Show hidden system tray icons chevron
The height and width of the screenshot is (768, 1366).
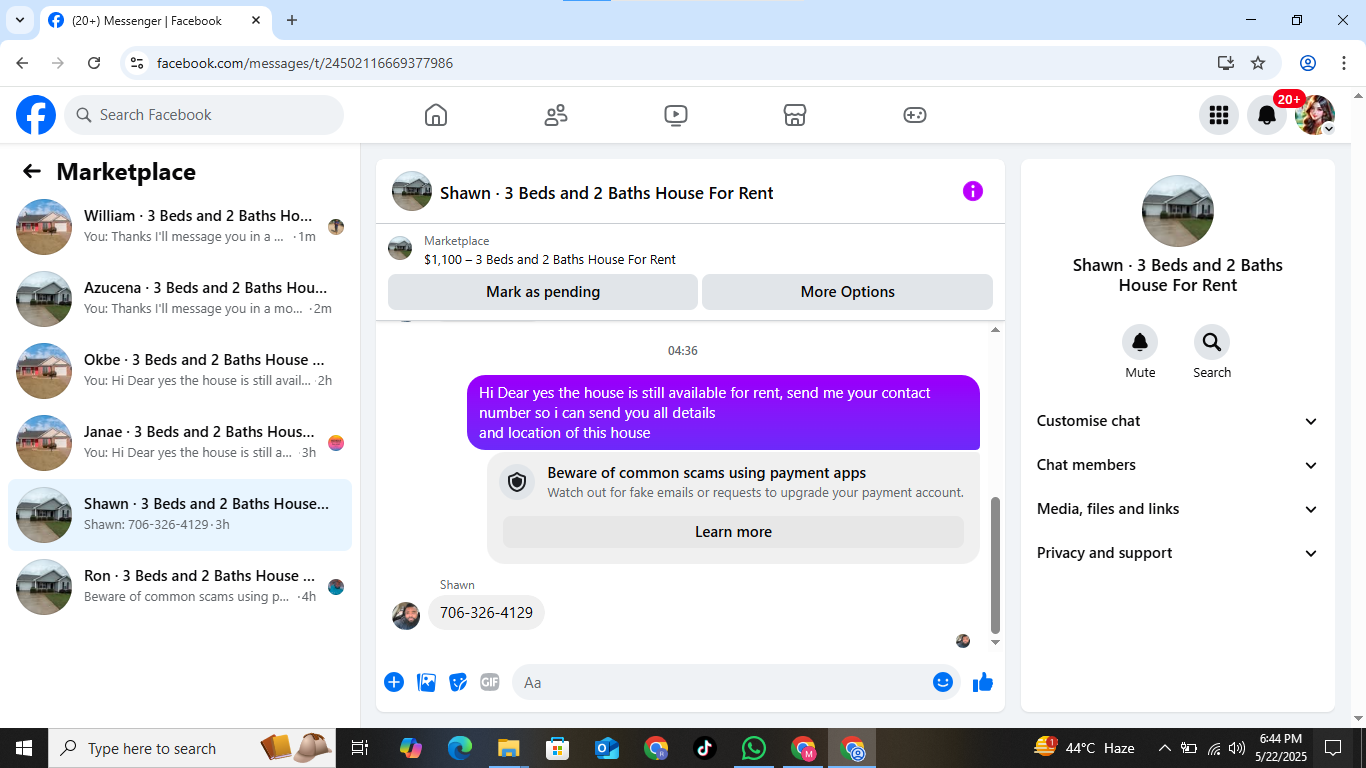(1164, 748)
